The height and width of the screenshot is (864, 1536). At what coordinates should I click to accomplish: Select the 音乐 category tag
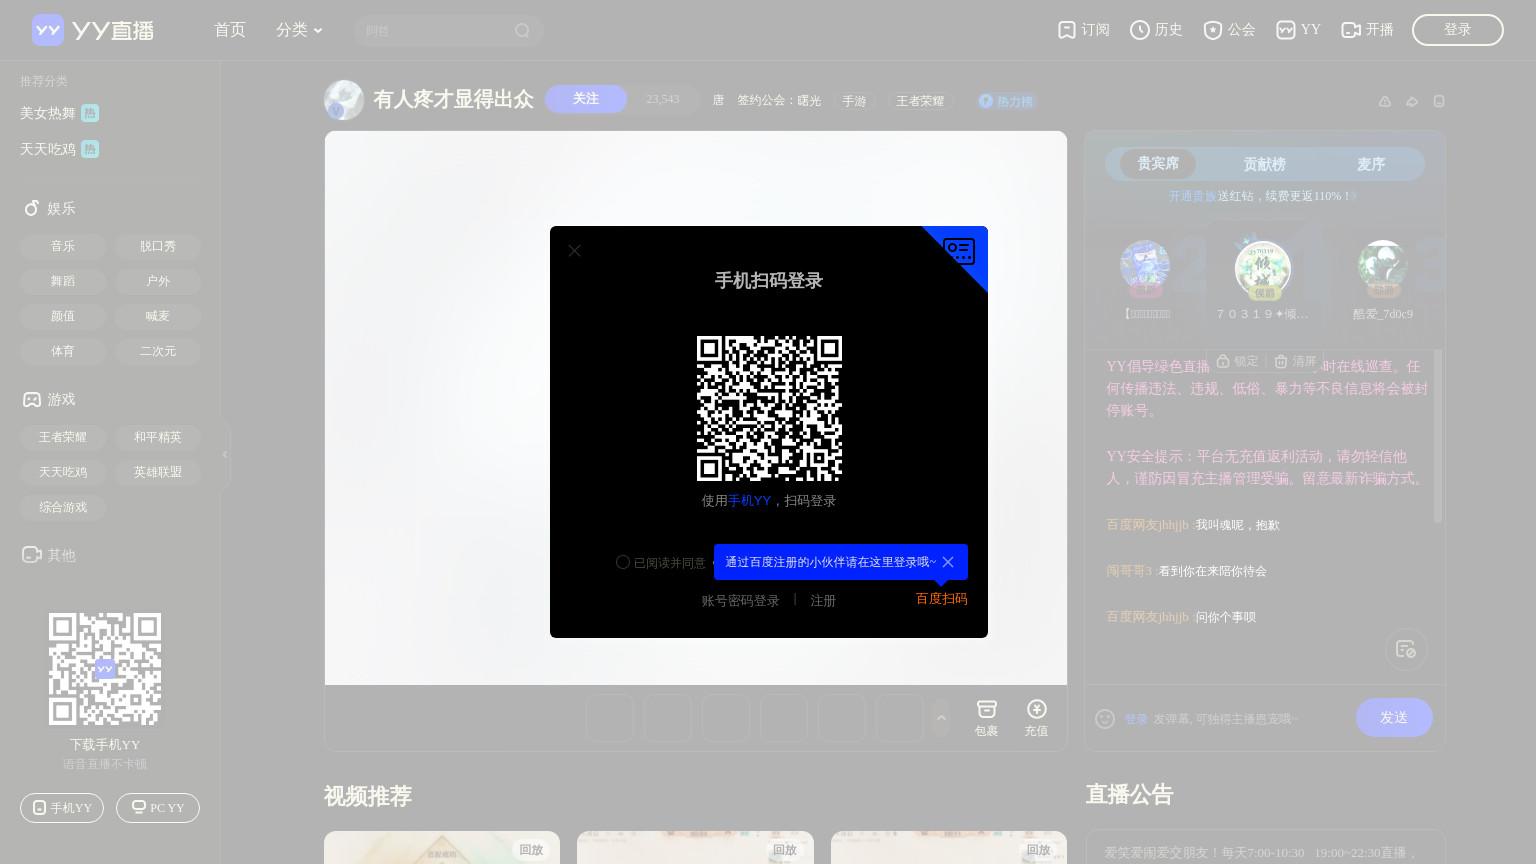[x=63, y=246]
